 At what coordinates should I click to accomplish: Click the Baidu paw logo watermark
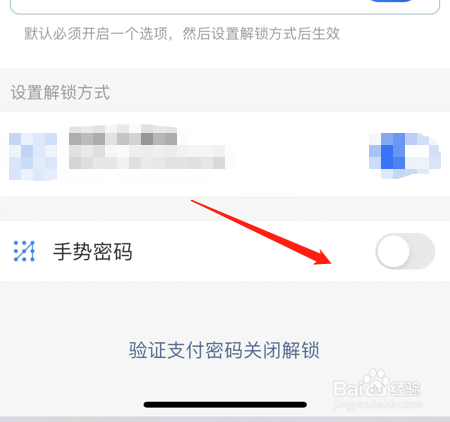[x=377, y=381]
